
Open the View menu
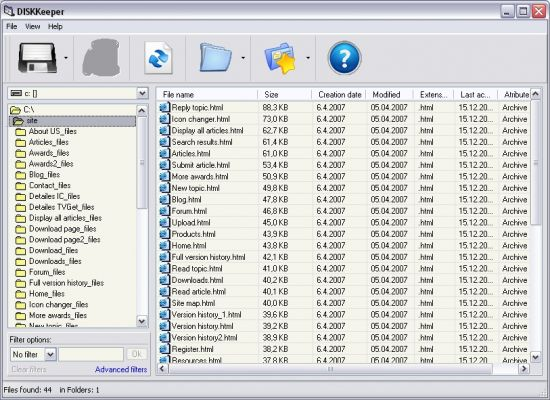coord(32,26)
